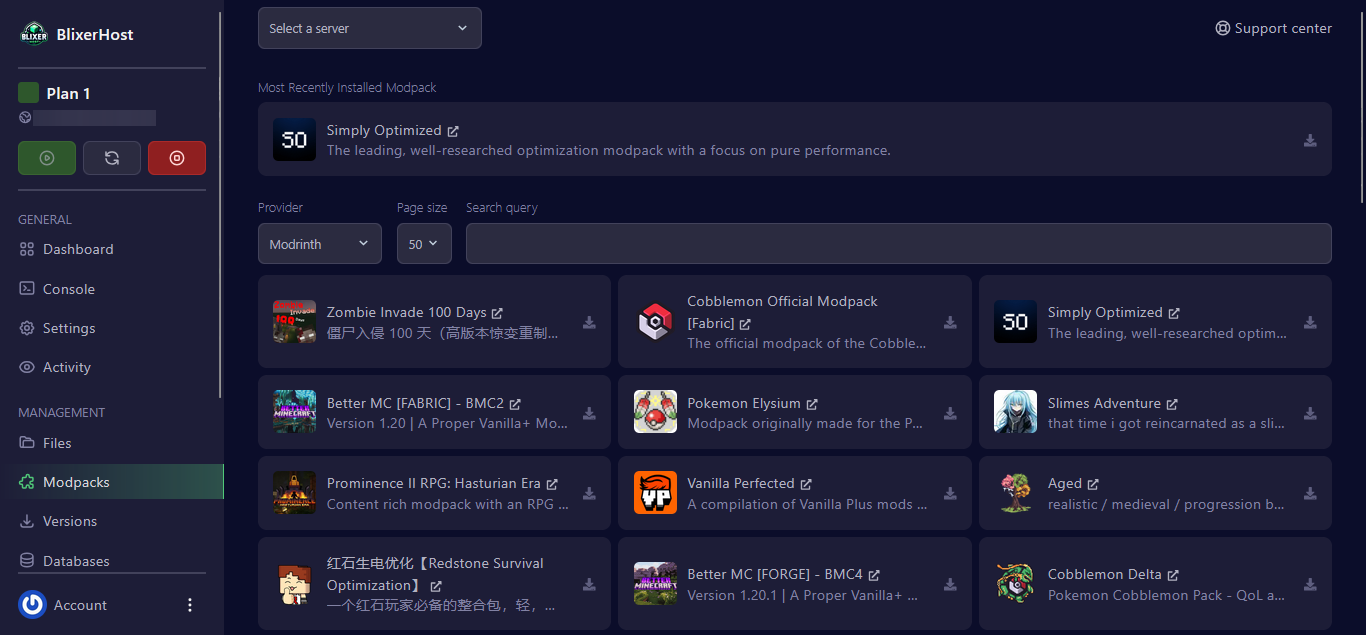Download the Cobblemon Delta modpack
The height and width of the screenshot is (635, 1366).
(1310, 584)
